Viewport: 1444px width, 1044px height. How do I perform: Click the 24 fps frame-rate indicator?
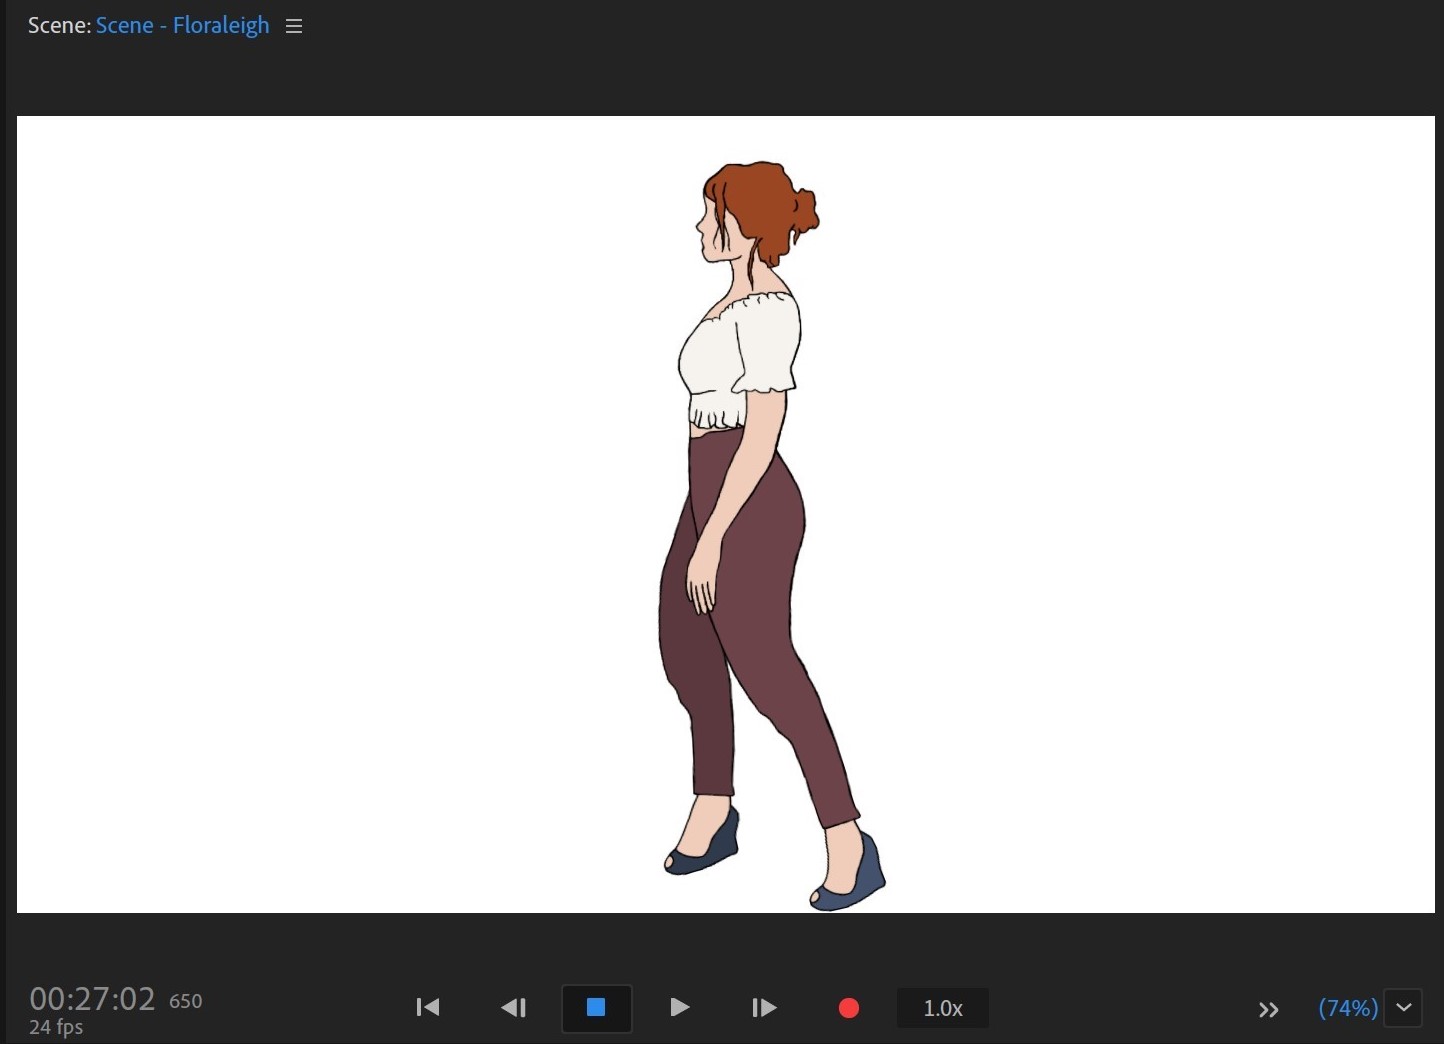(56, 1026)
